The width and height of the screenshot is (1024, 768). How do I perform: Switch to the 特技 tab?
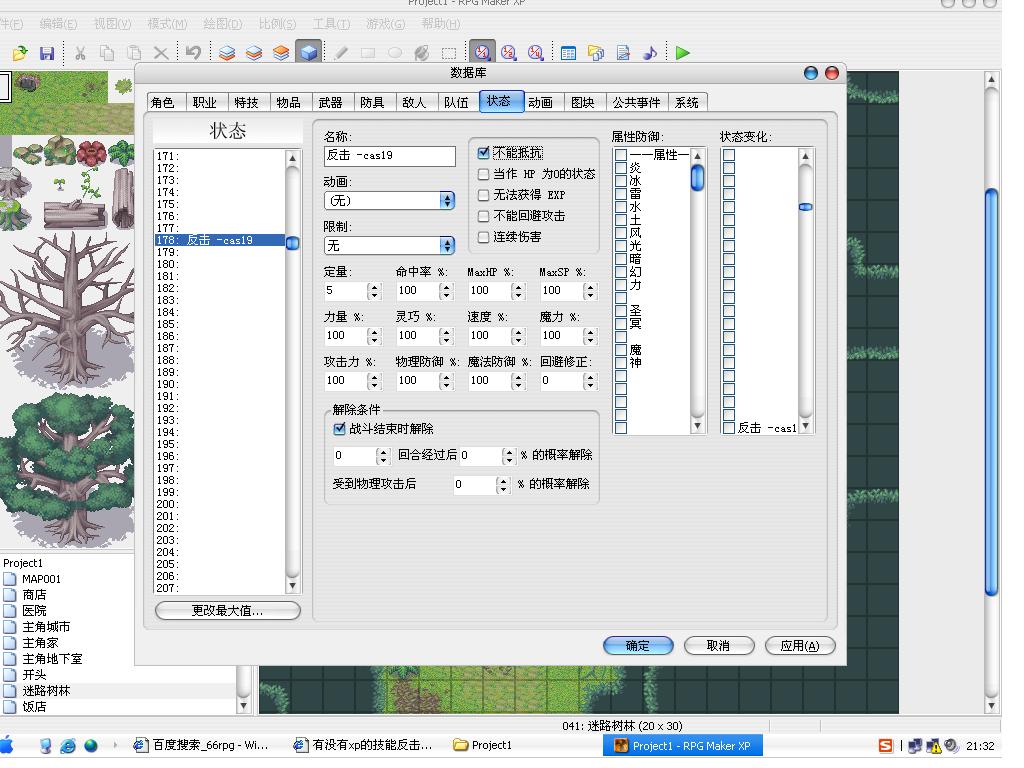(x=246, y=103)
